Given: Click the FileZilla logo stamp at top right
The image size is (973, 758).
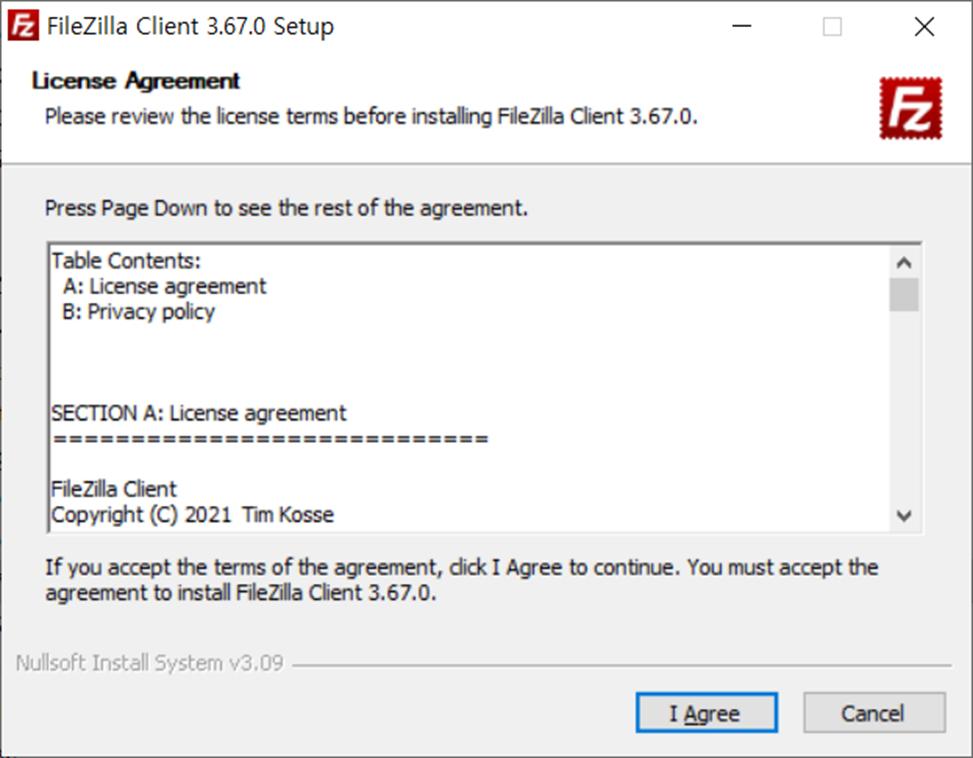Looking at the screenshot, I should click(x=910, y=107).
